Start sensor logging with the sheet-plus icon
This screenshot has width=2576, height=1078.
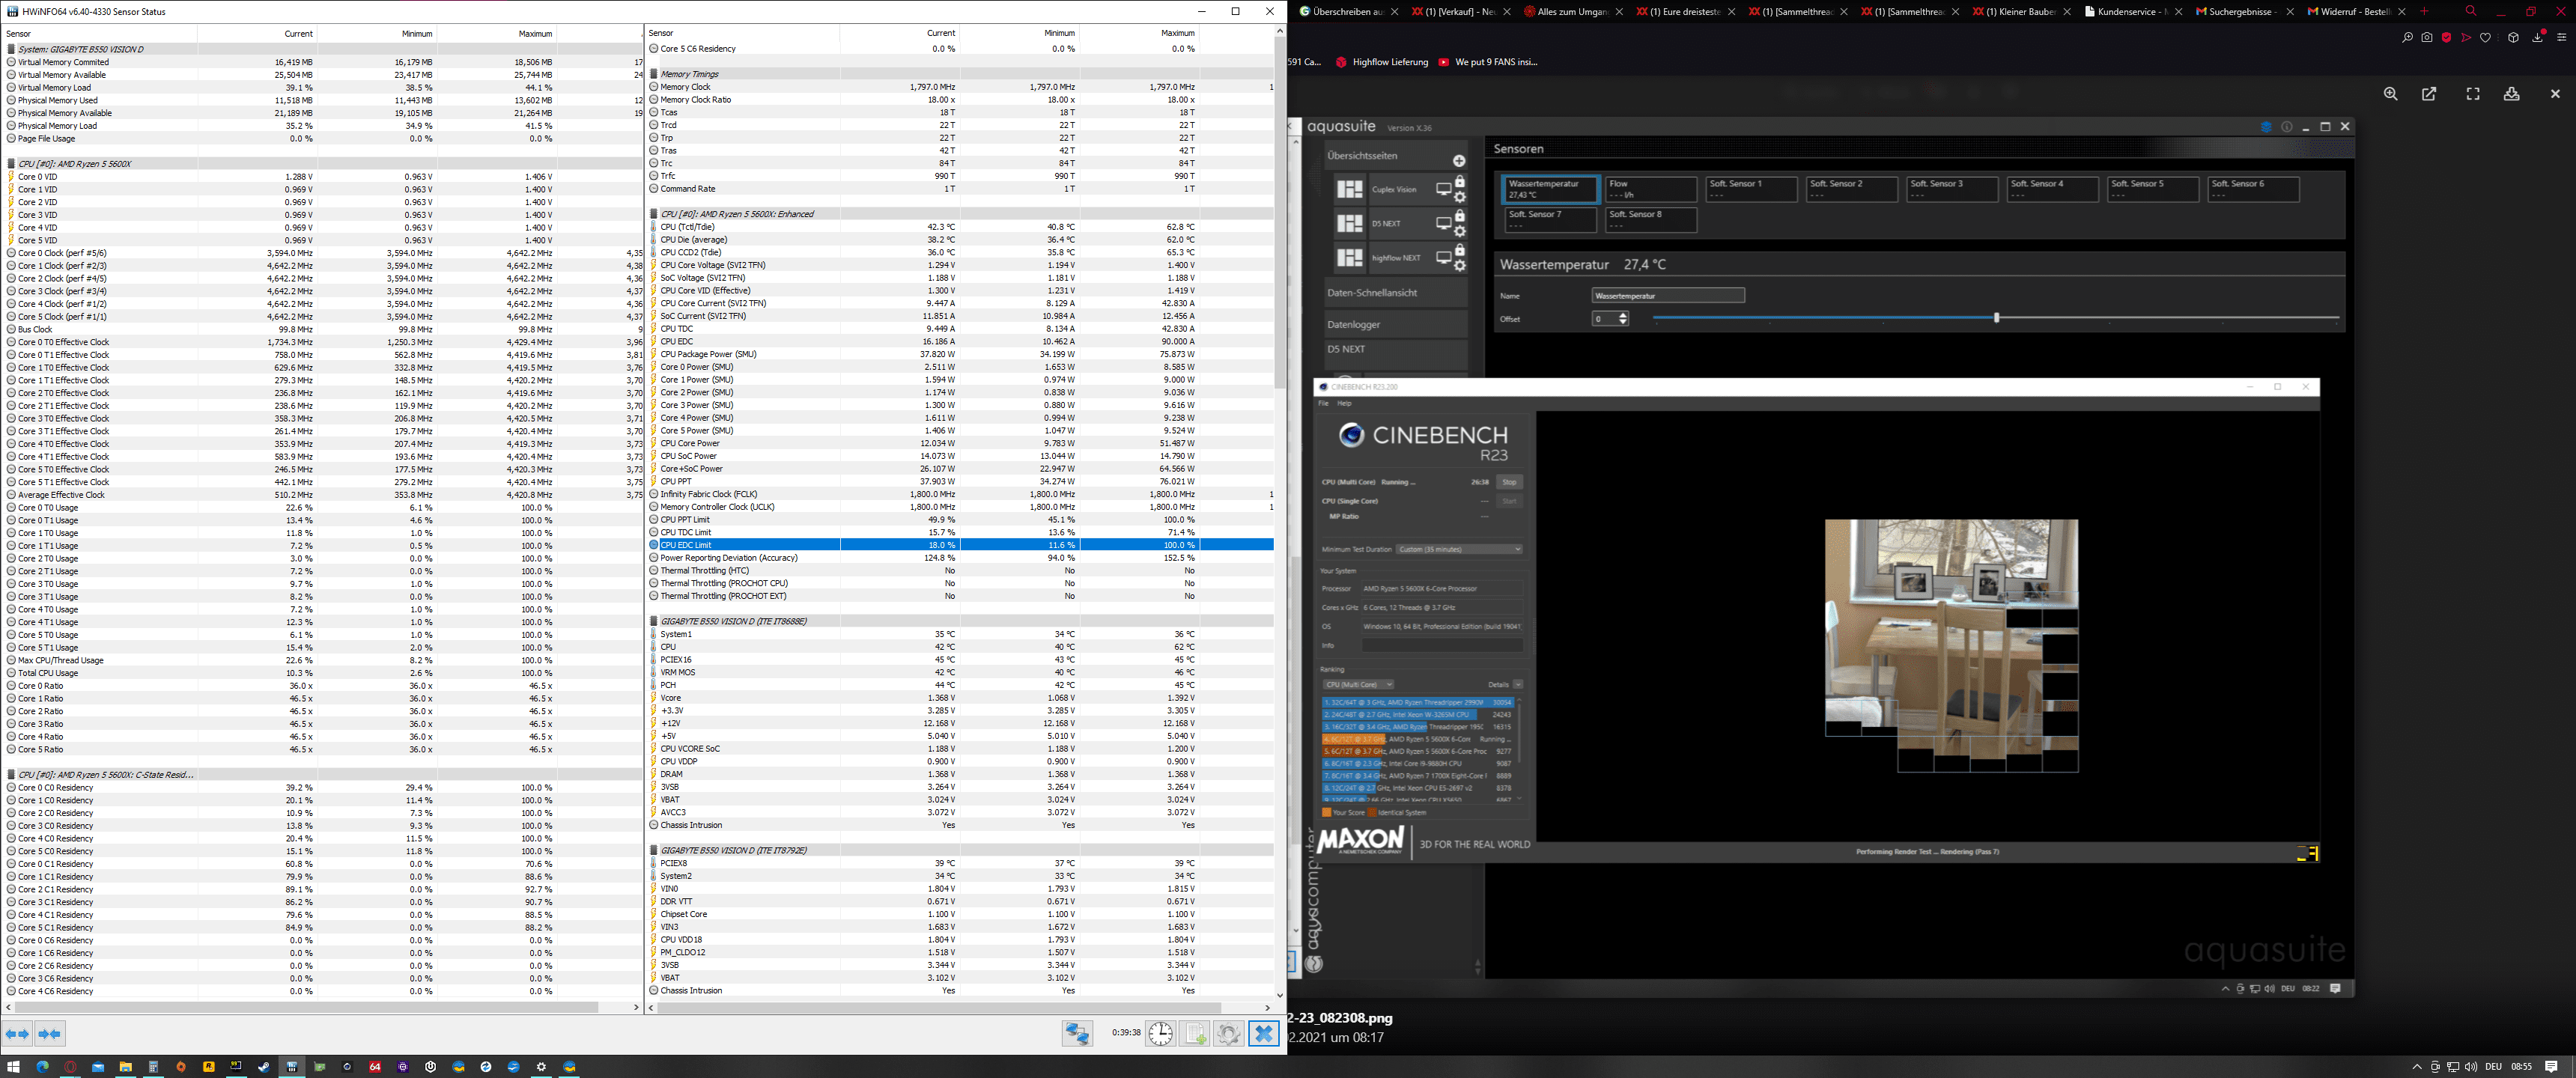click(1195, 1034)
